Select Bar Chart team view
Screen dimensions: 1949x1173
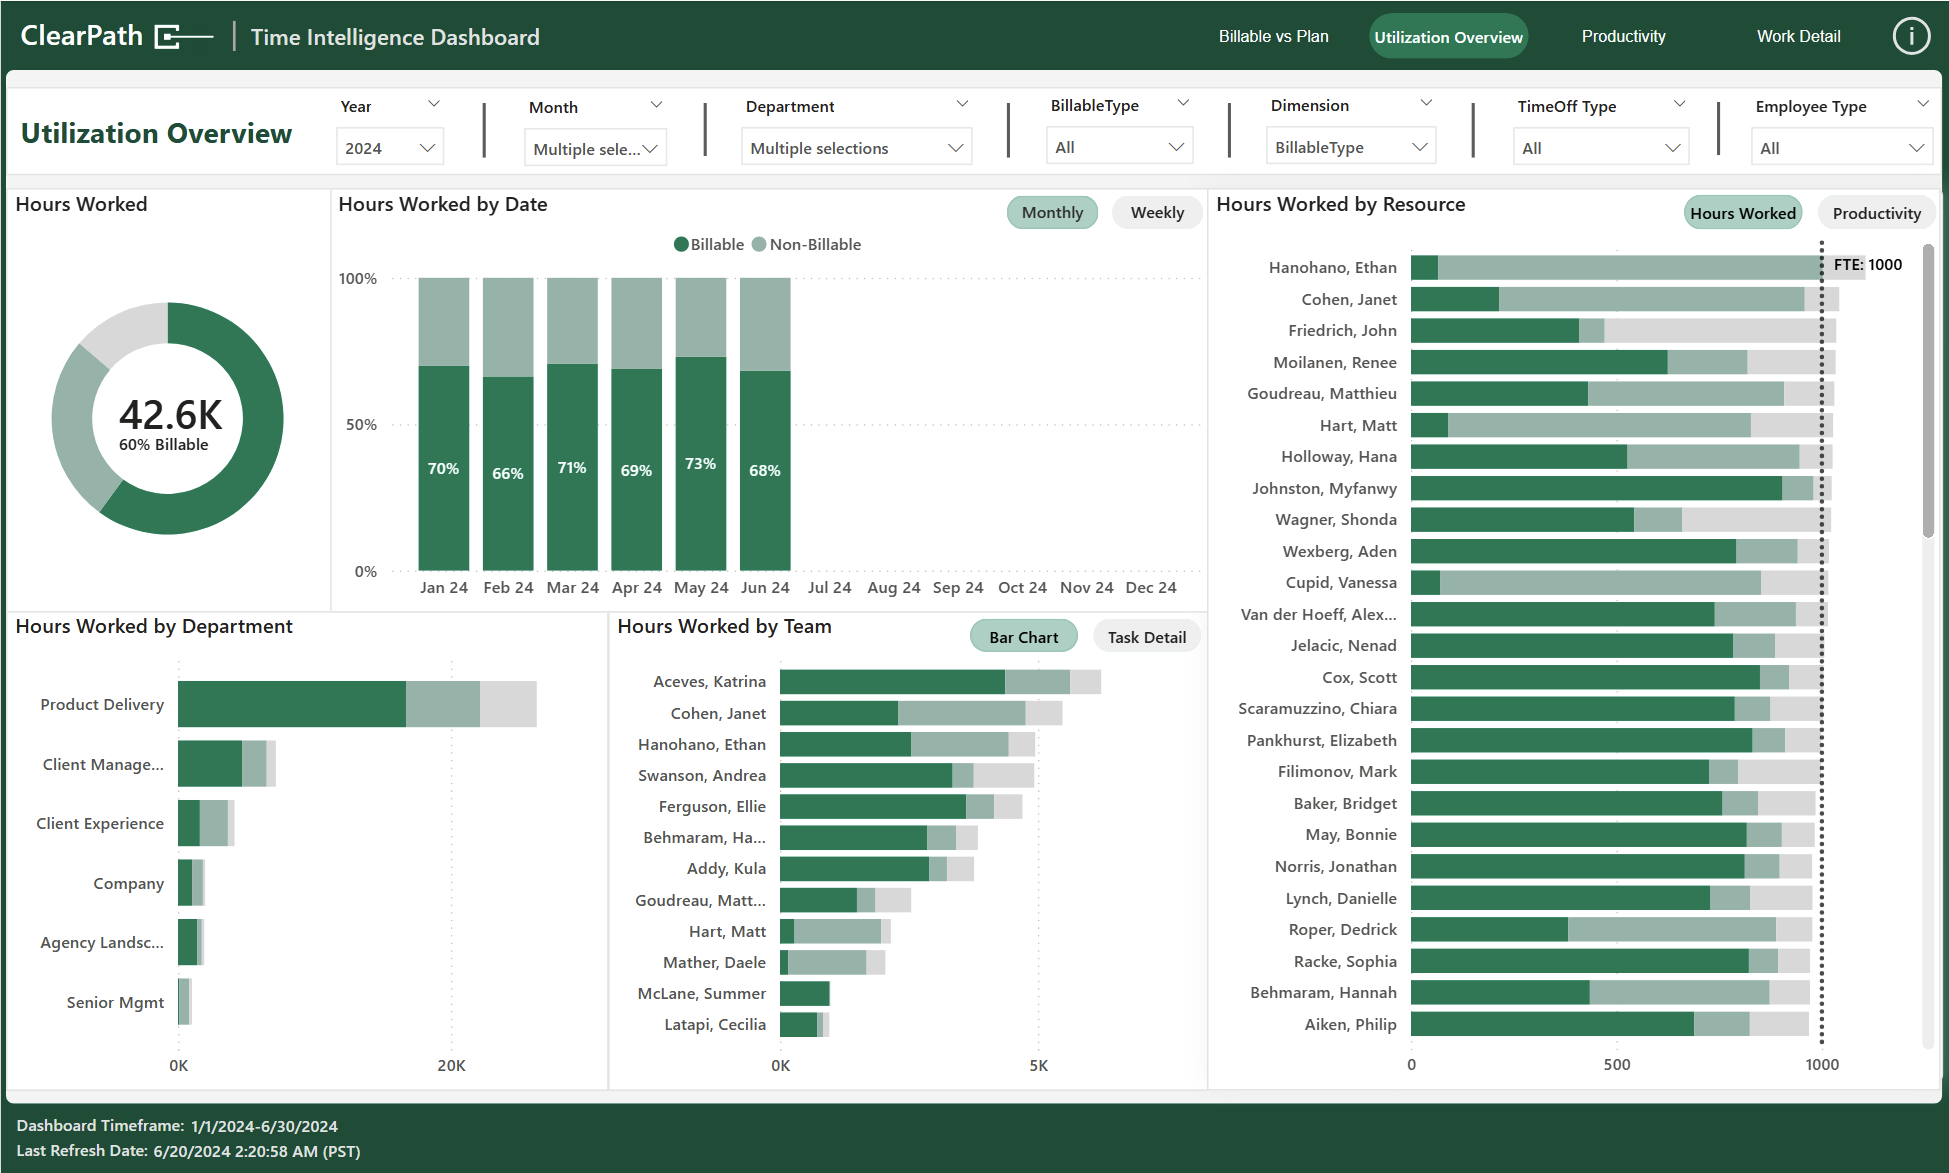pos(1023,637)
